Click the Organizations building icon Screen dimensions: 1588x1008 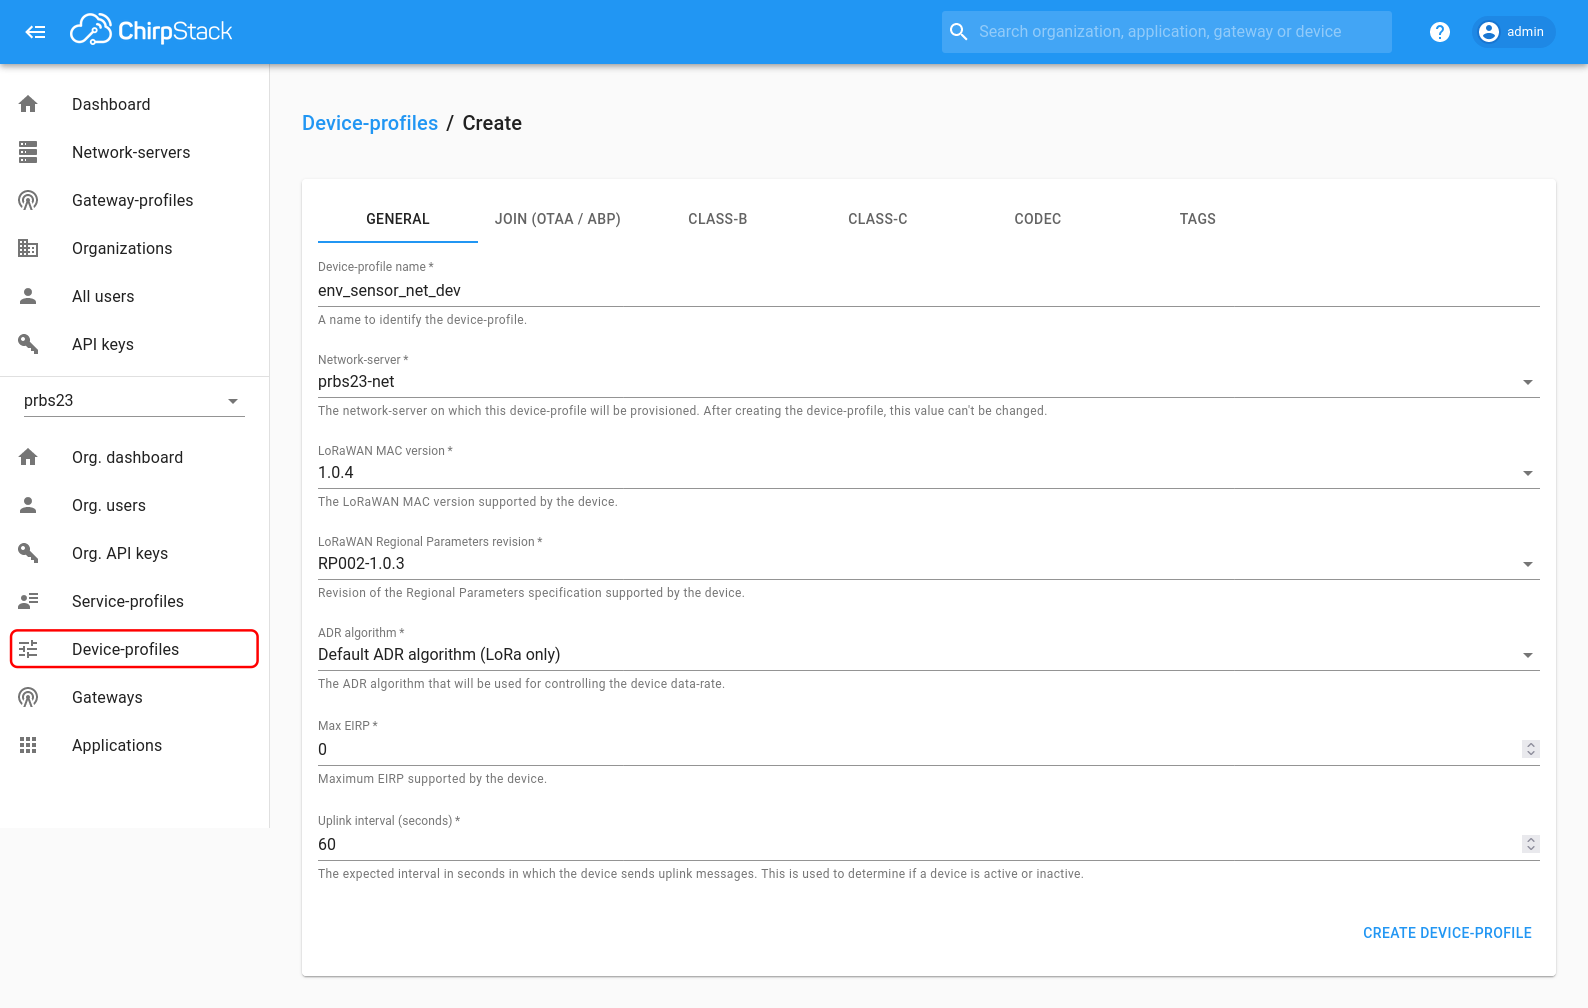click(x=28, y=248)
